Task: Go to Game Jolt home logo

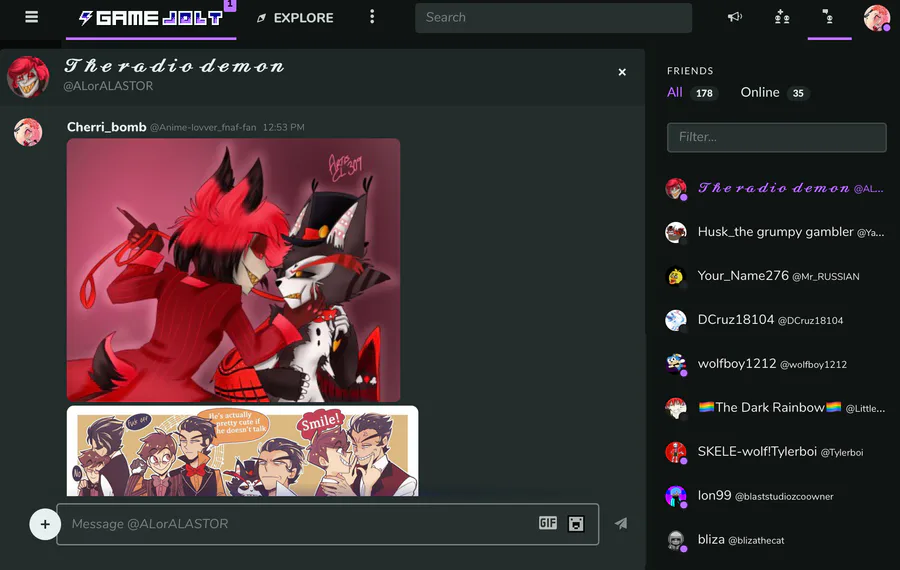Action: pyautogui.click(x=150, y=18)
